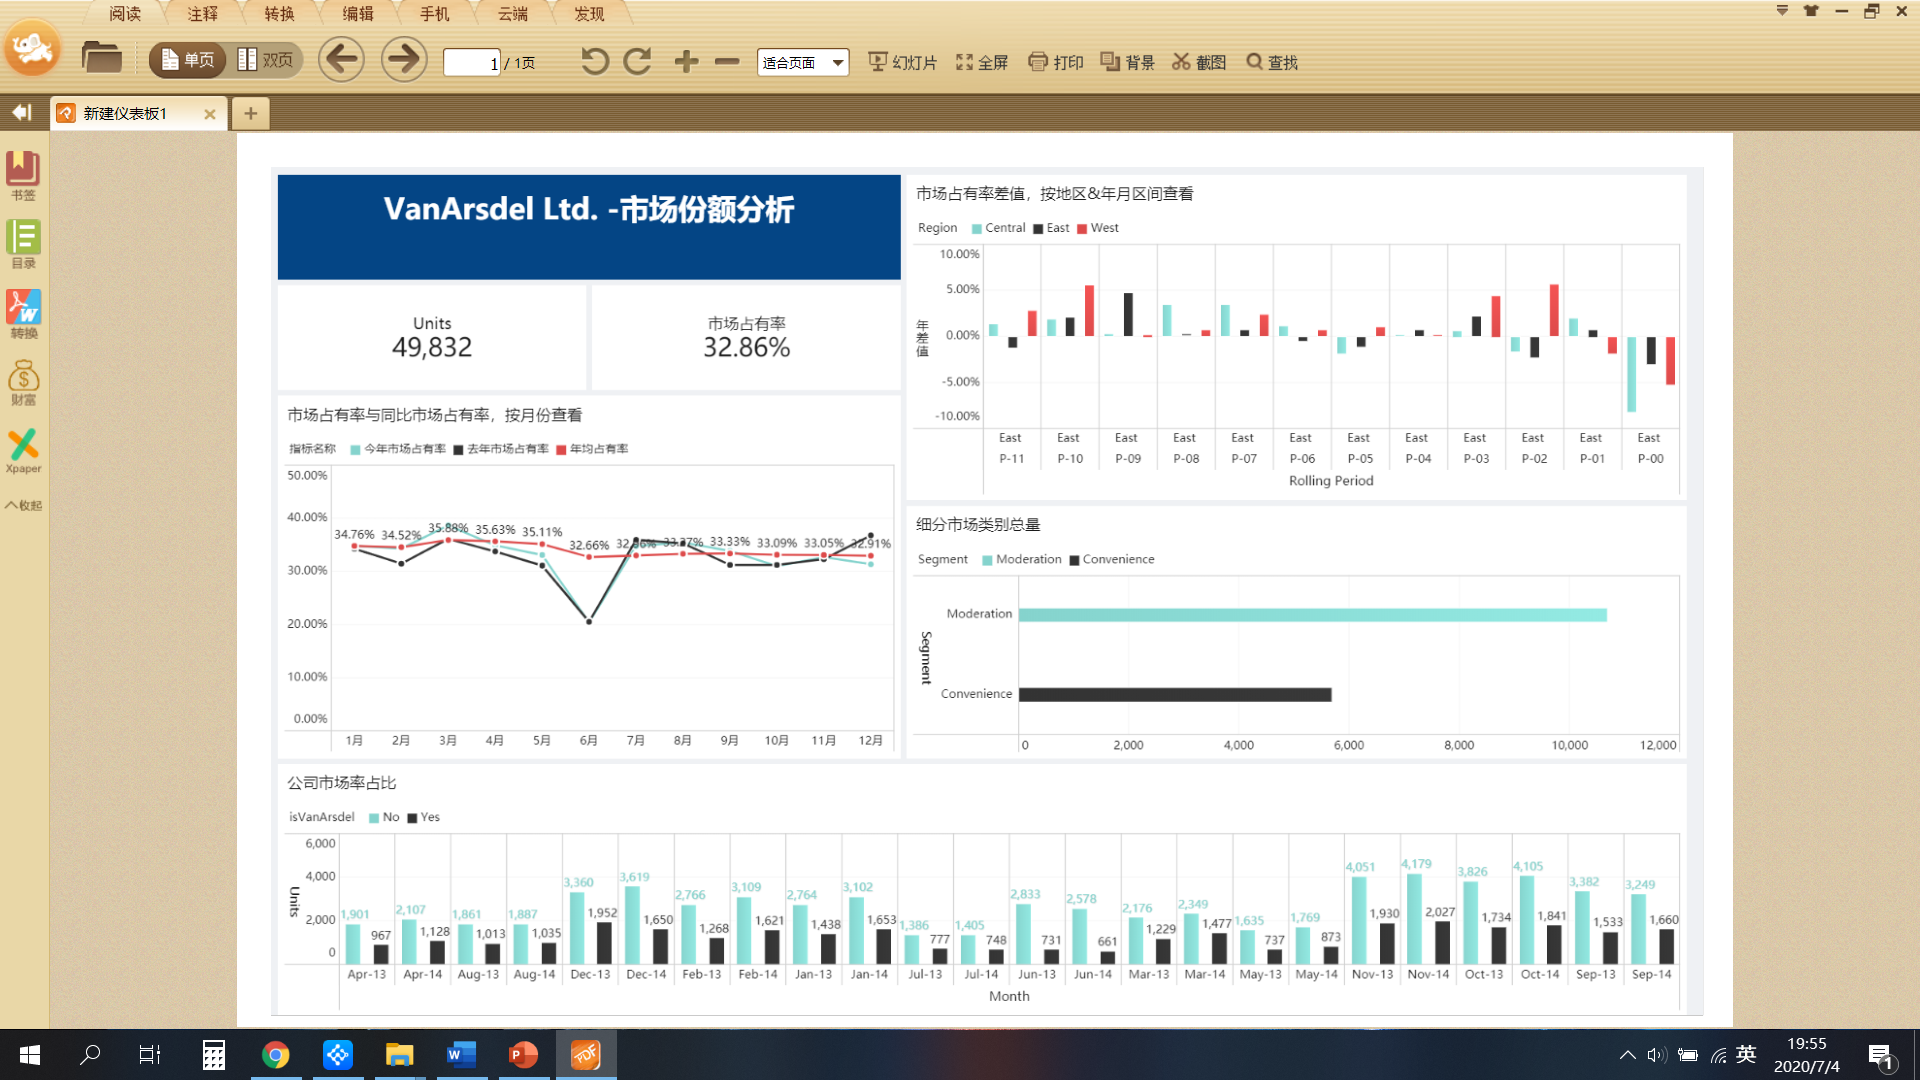The height and width of the screenshot is (1080, 1920).
Task: Switch to 双页 double-page view
Action: (x=266, y=60)
